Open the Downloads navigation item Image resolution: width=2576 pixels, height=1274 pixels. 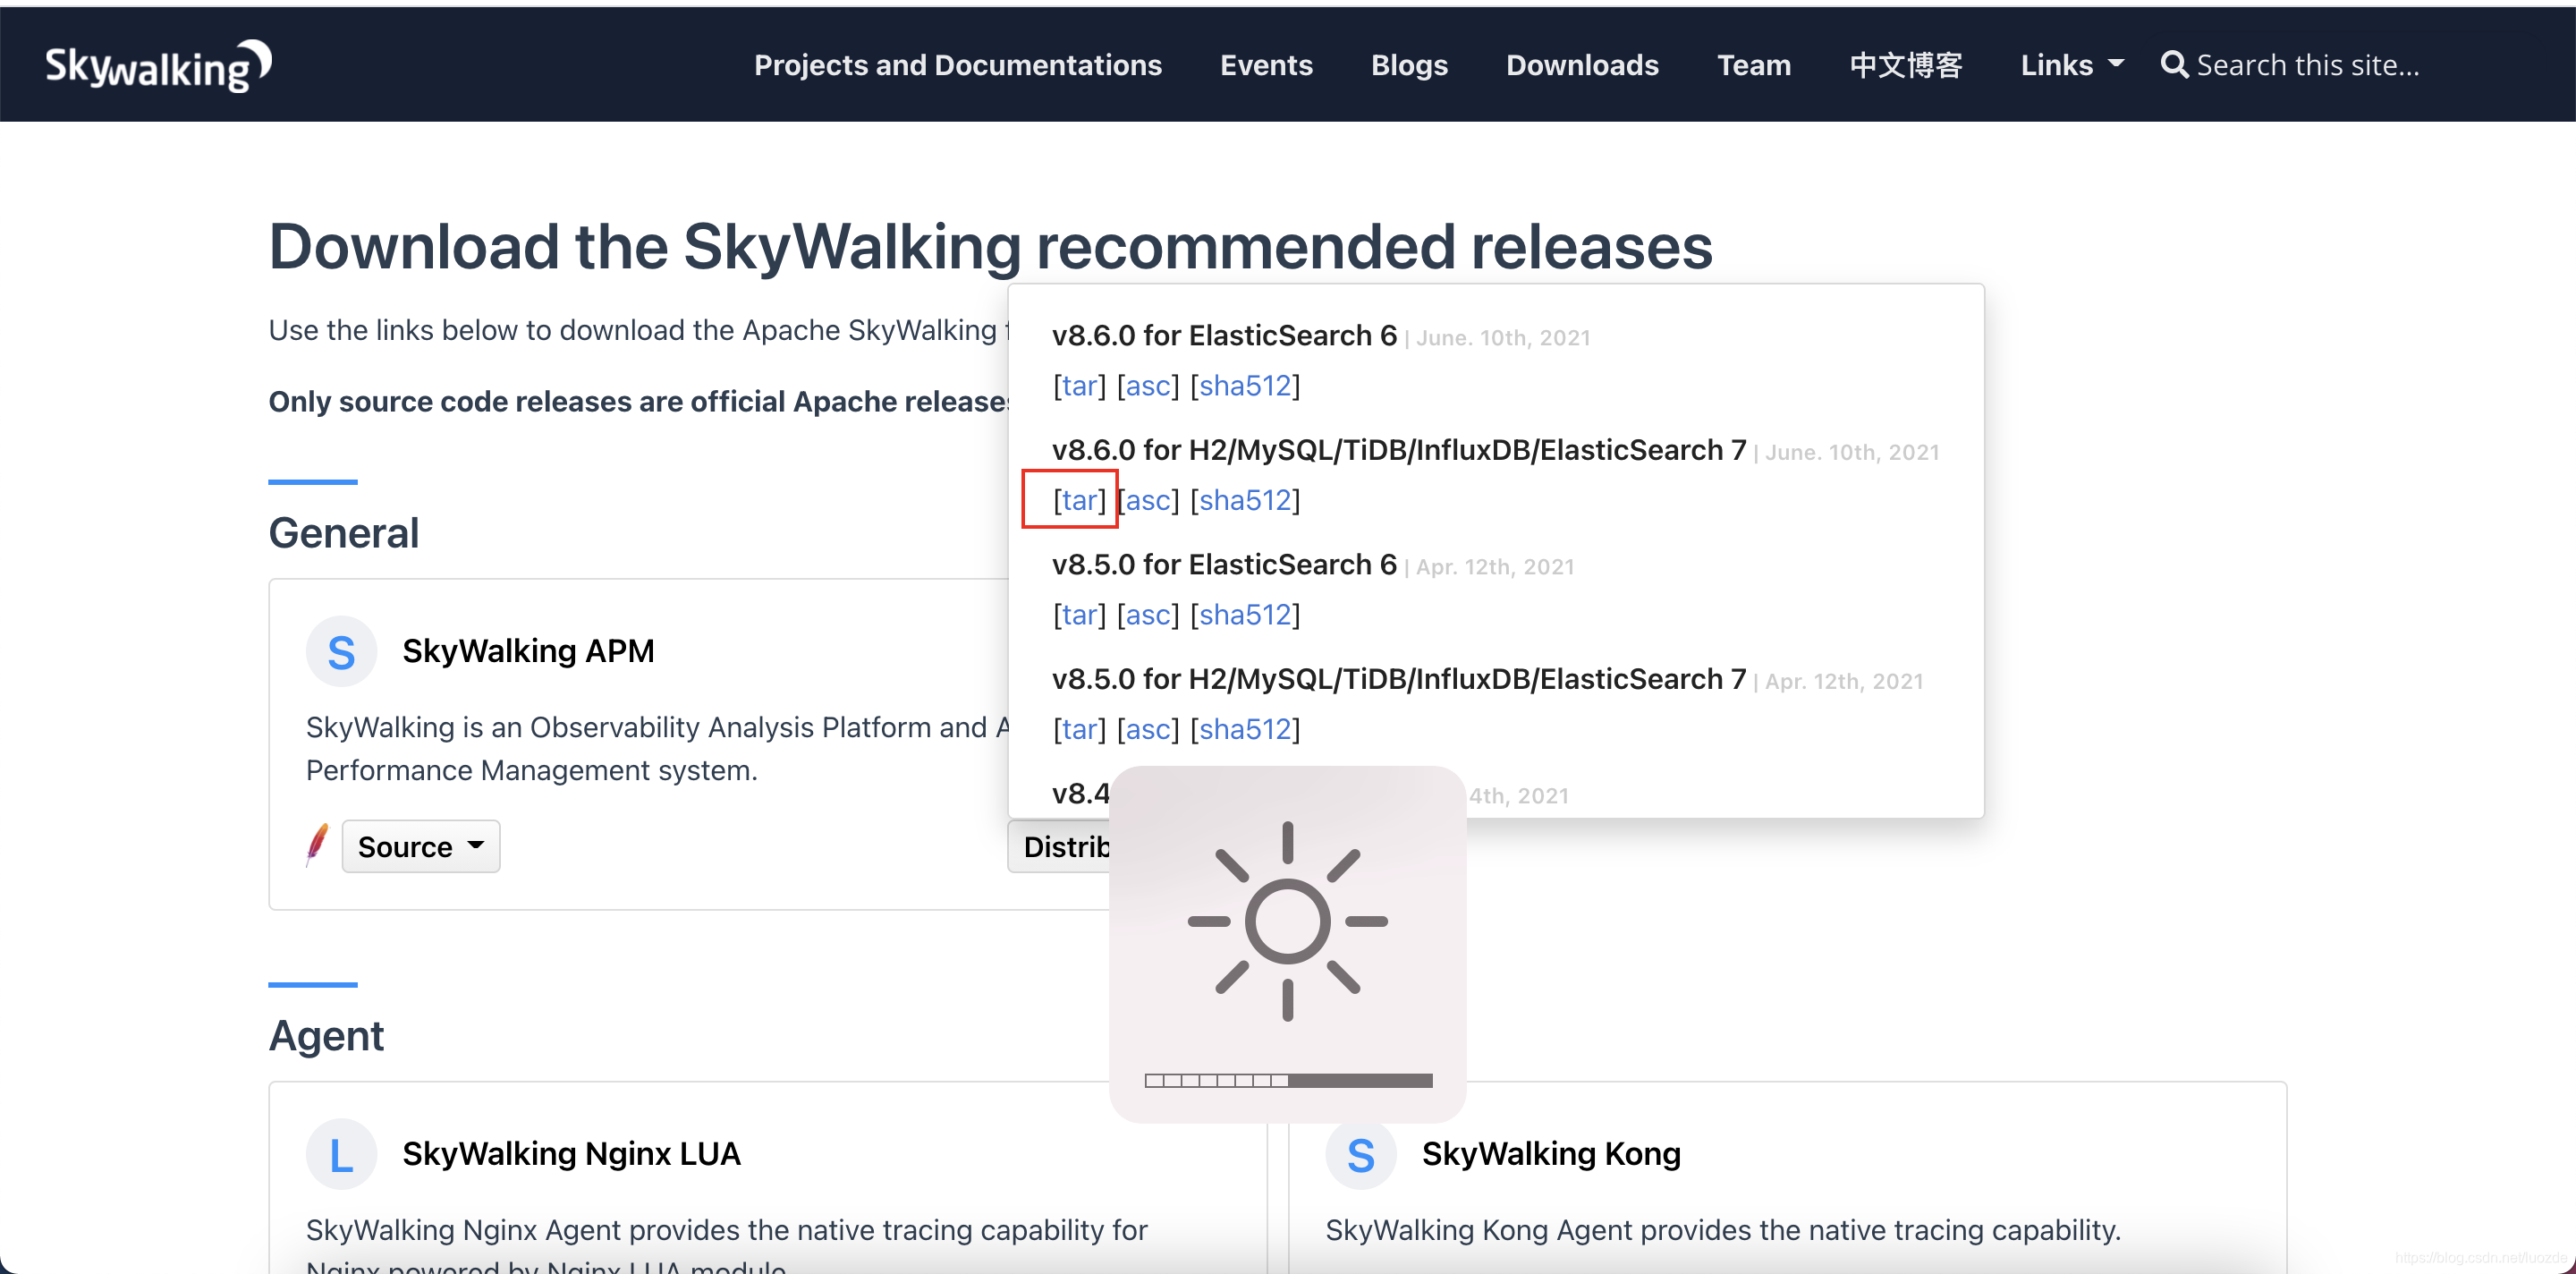pyautogui.click(x=1582, y=65)
